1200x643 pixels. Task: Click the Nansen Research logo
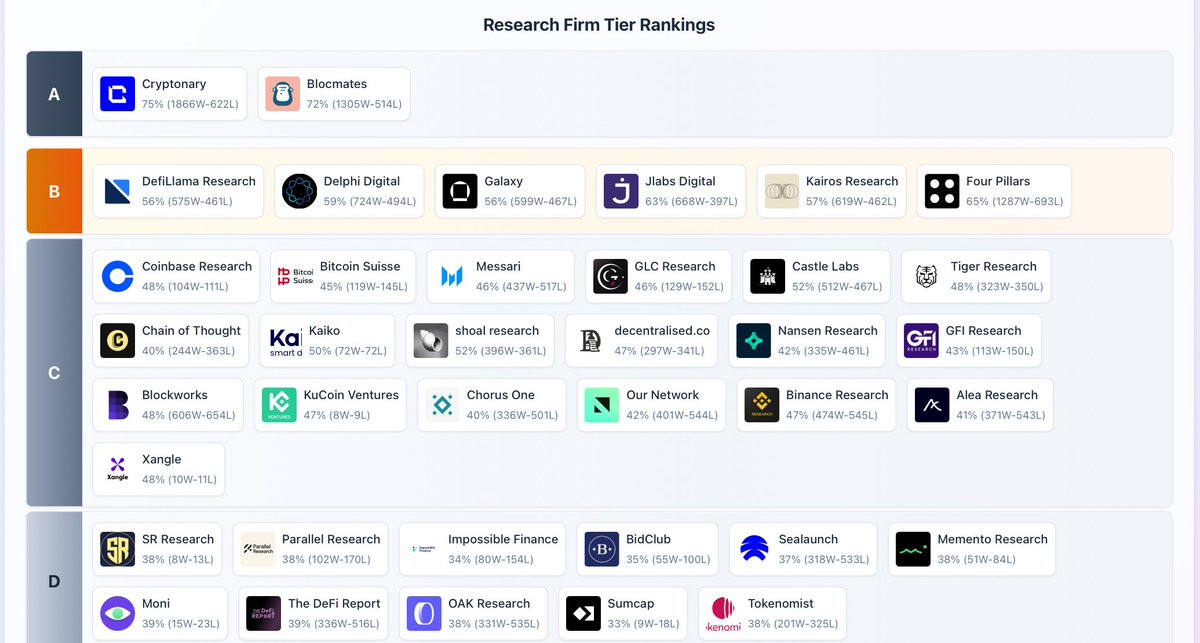click(753, 340)
